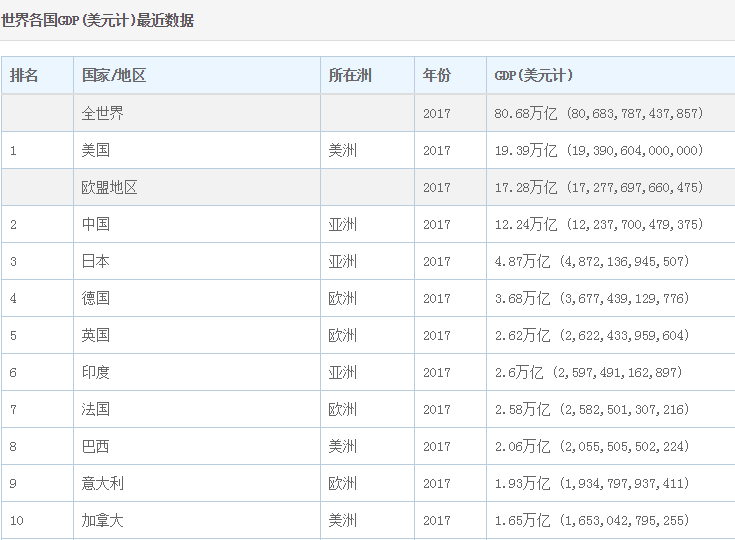Click rank number 9 in the 意大利 row

click(13, 484)
